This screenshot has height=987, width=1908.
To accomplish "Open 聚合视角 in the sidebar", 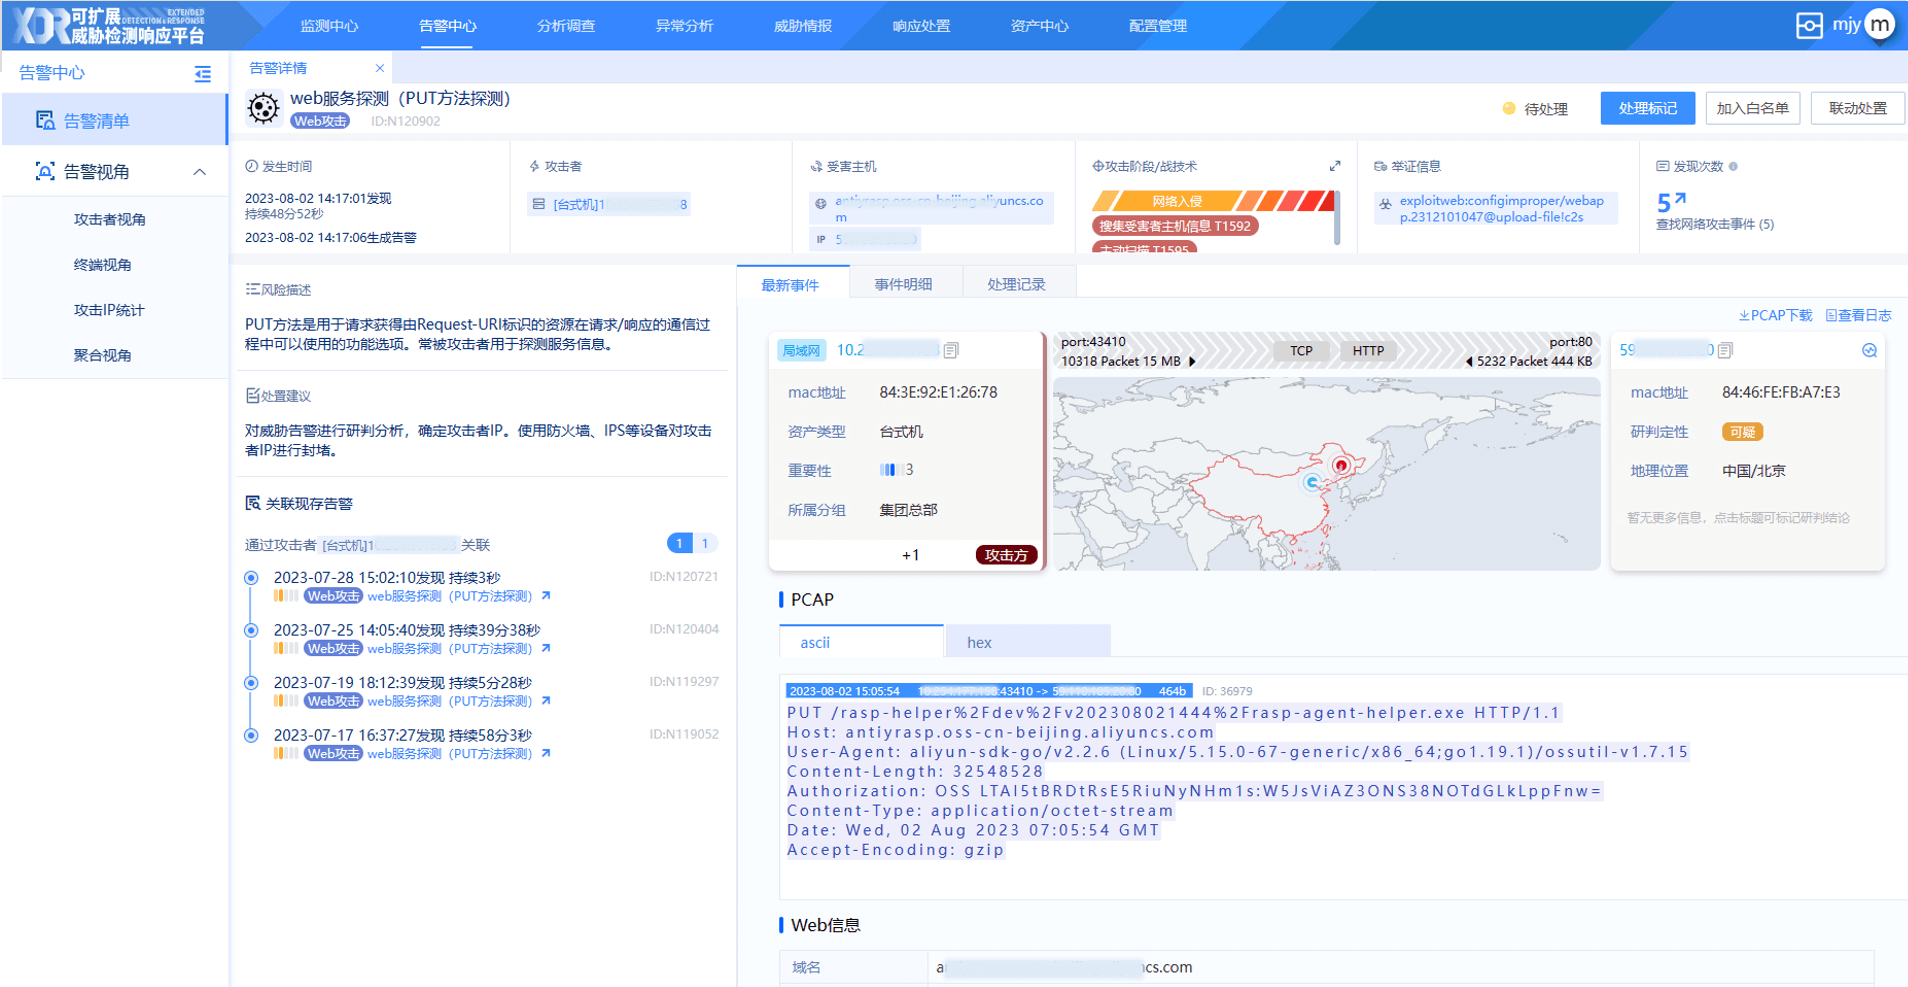I will coord(102,354).
